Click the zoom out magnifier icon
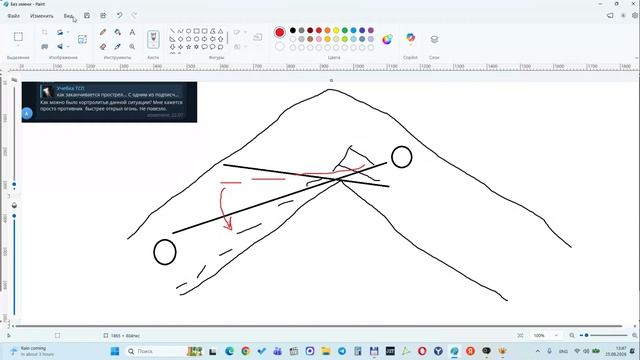Viewport: 640px width, 360px height. click(572, 335)
